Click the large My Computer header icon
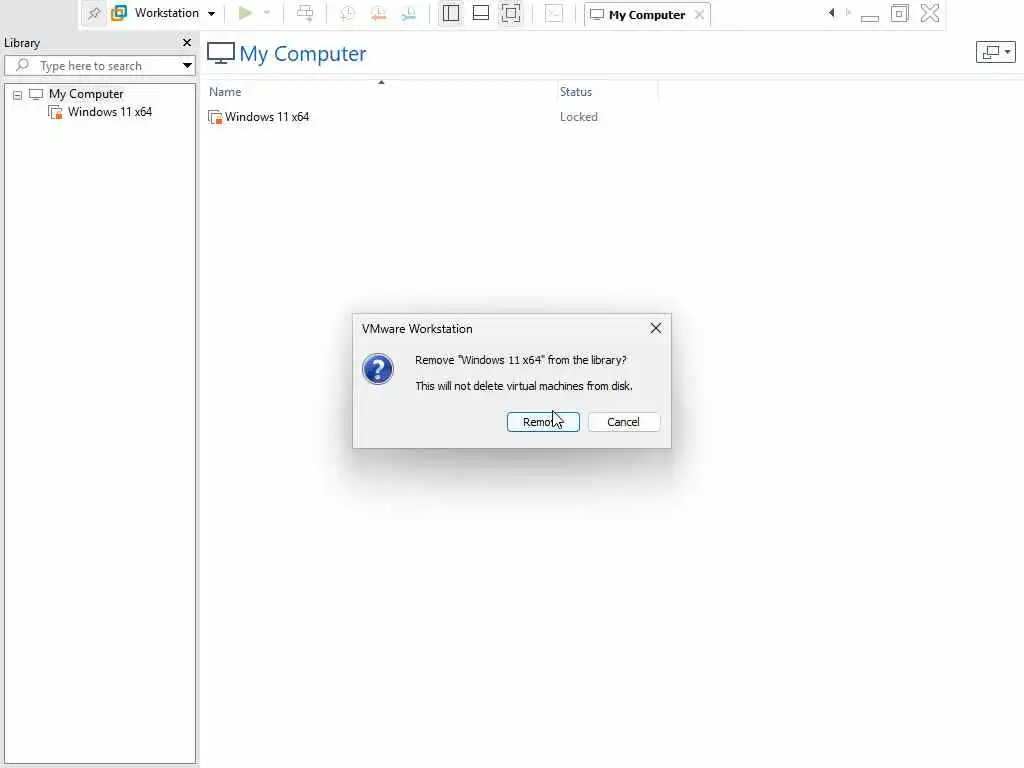Viewport: 1024px width, 768px height. [221, 54]
